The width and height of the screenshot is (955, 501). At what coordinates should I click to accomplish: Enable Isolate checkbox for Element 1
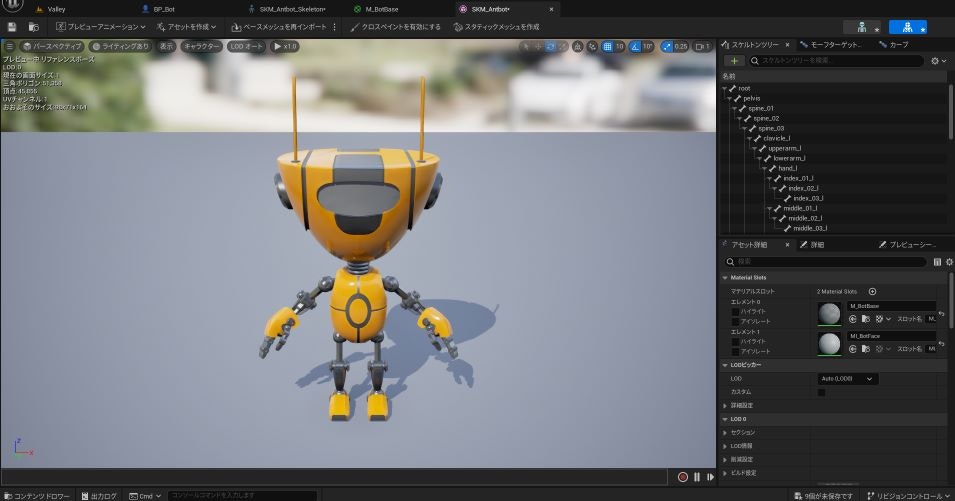tap(736, 351)
